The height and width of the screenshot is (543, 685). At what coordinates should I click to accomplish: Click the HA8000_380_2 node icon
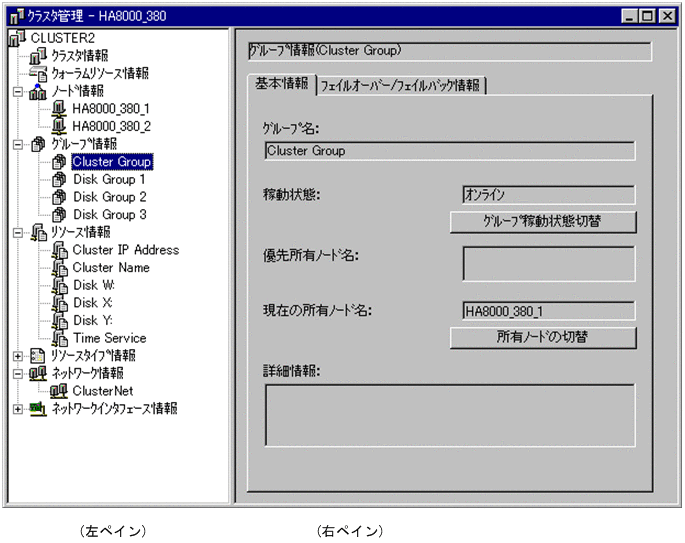(x=59, y=126)
